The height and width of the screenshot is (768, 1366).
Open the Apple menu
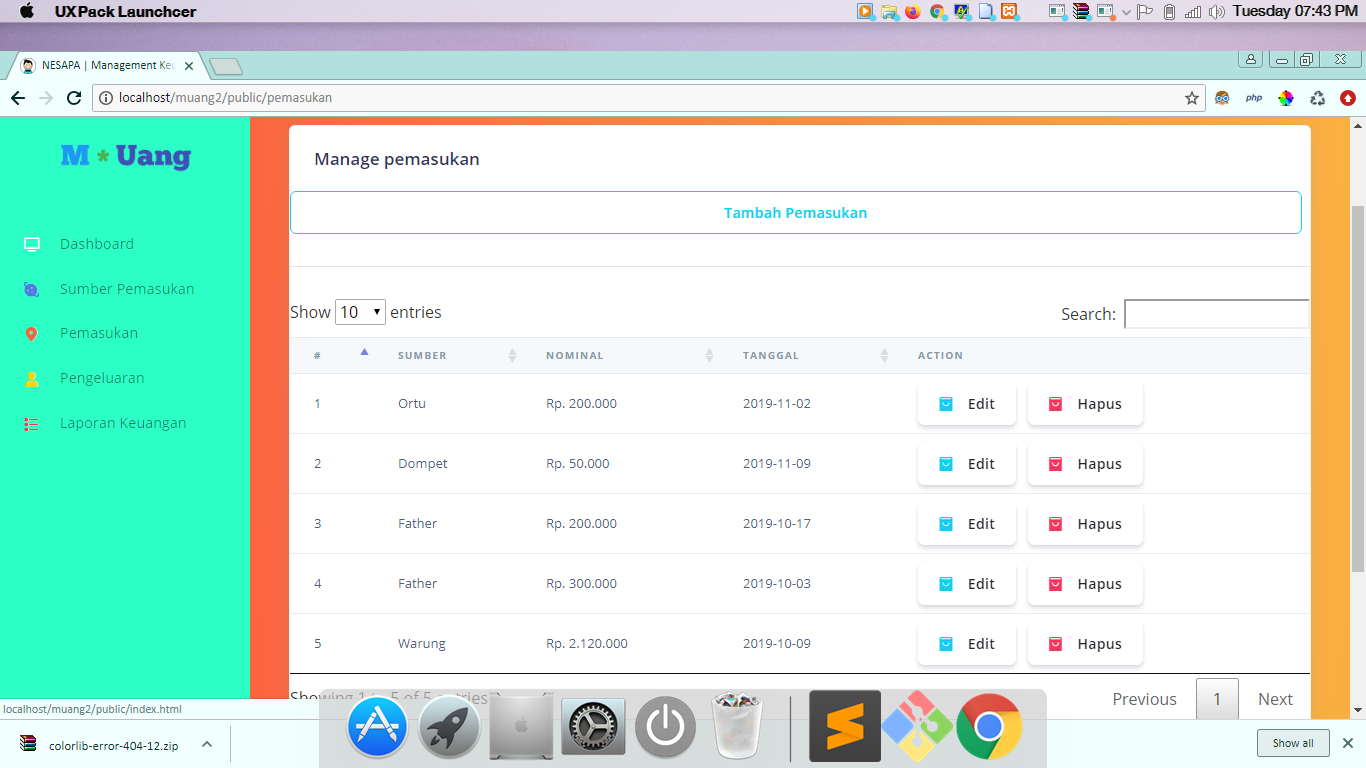click(x=26, y=11)
